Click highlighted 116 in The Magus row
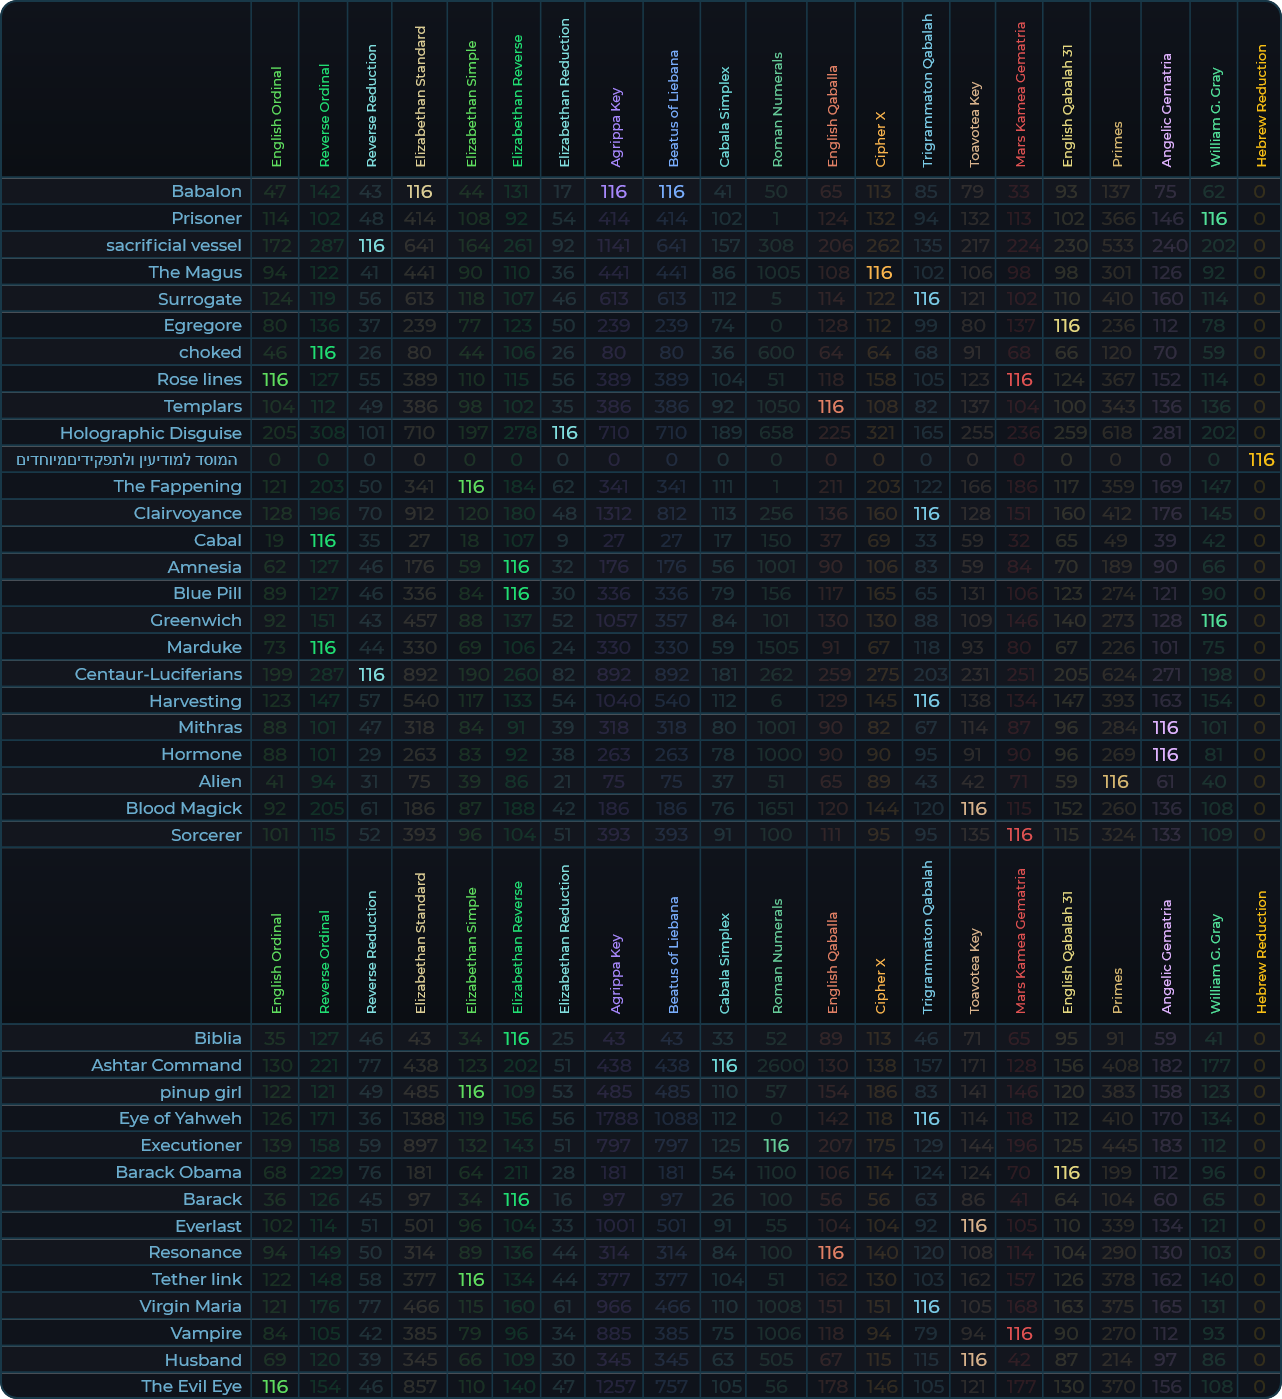The image size is (1282, 1399). click(x=879, y=273)
